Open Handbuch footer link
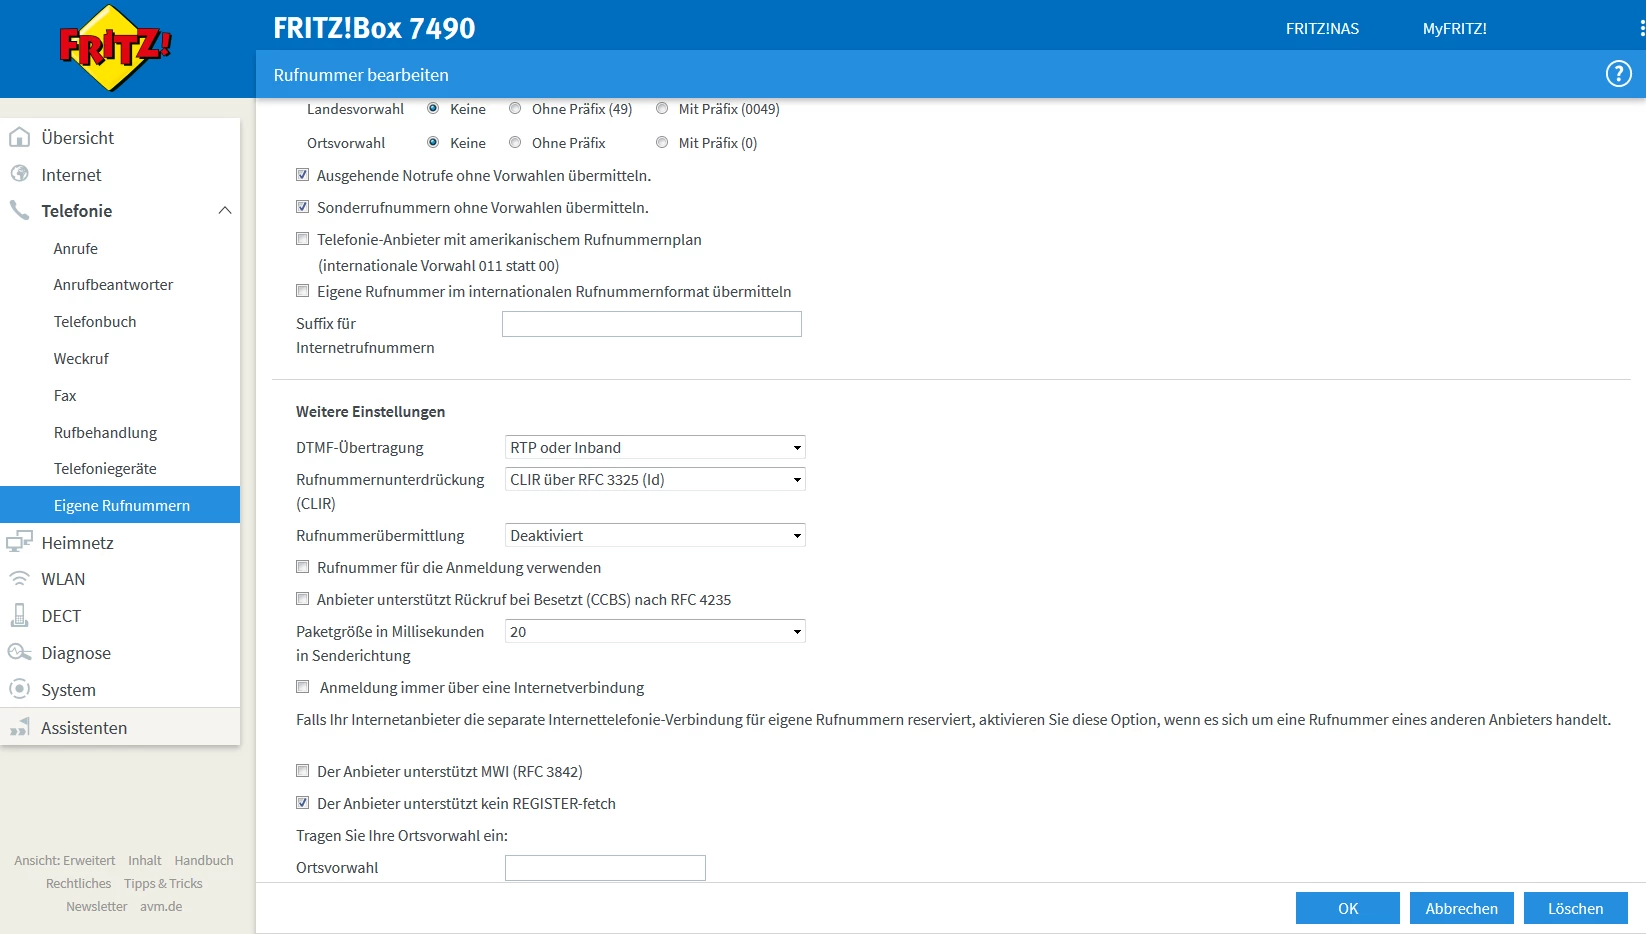The height and width of the screenshot is (934, 1646). pyautogui.click(x=204, y=860)
